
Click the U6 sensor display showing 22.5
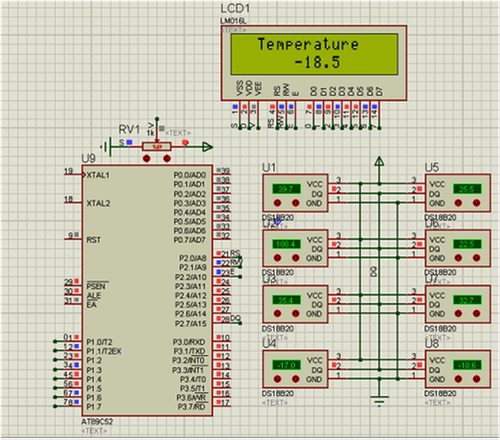pyautogui.click(x=467, y=244)
